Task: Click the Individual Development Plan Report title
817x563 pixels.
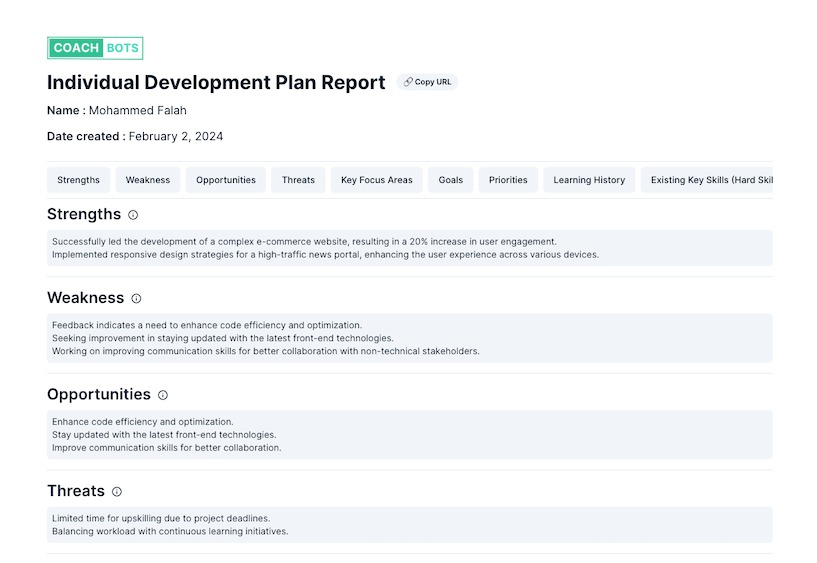Action: (x=216, y=83)
